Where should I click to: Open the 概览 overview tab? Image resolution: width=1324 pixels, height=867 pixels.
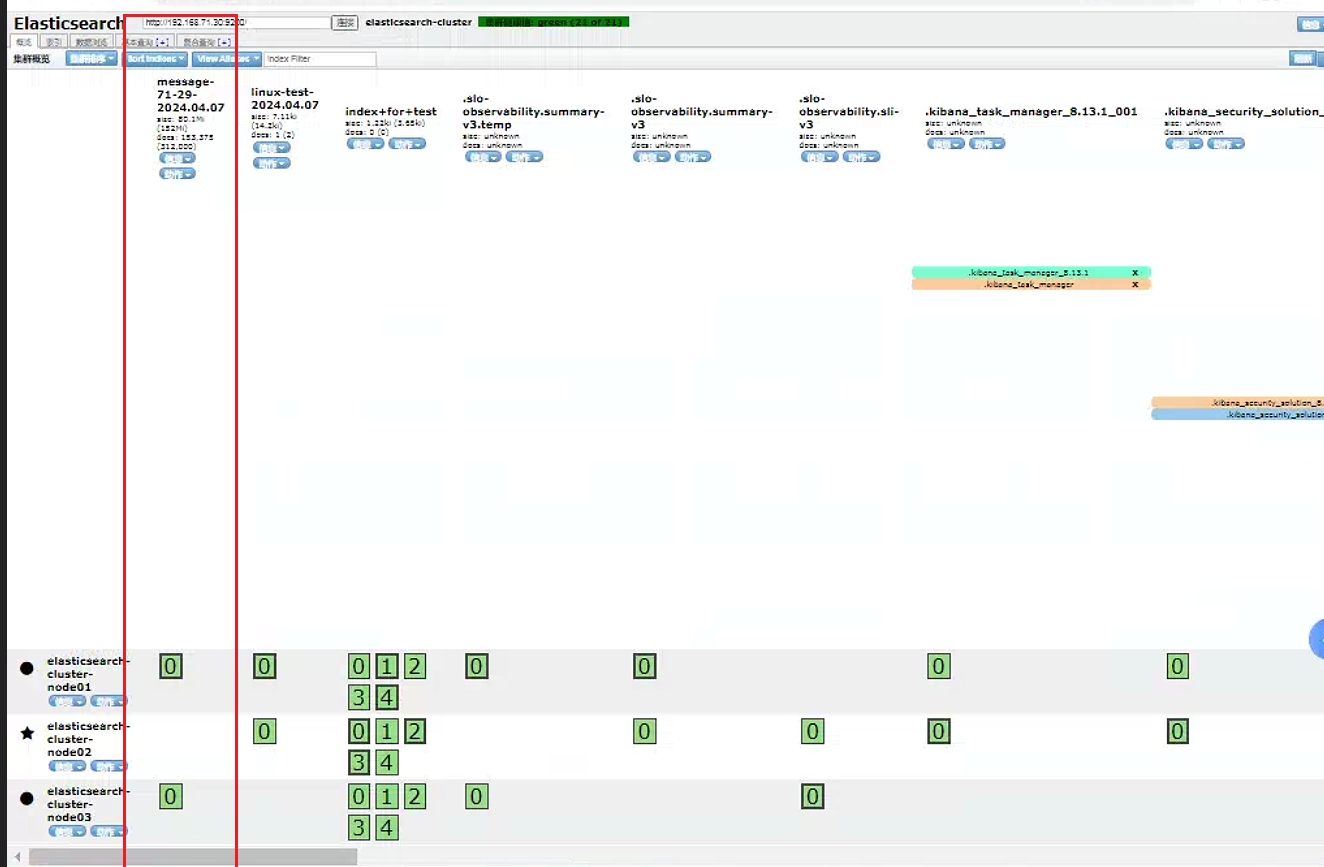(23, 42)
